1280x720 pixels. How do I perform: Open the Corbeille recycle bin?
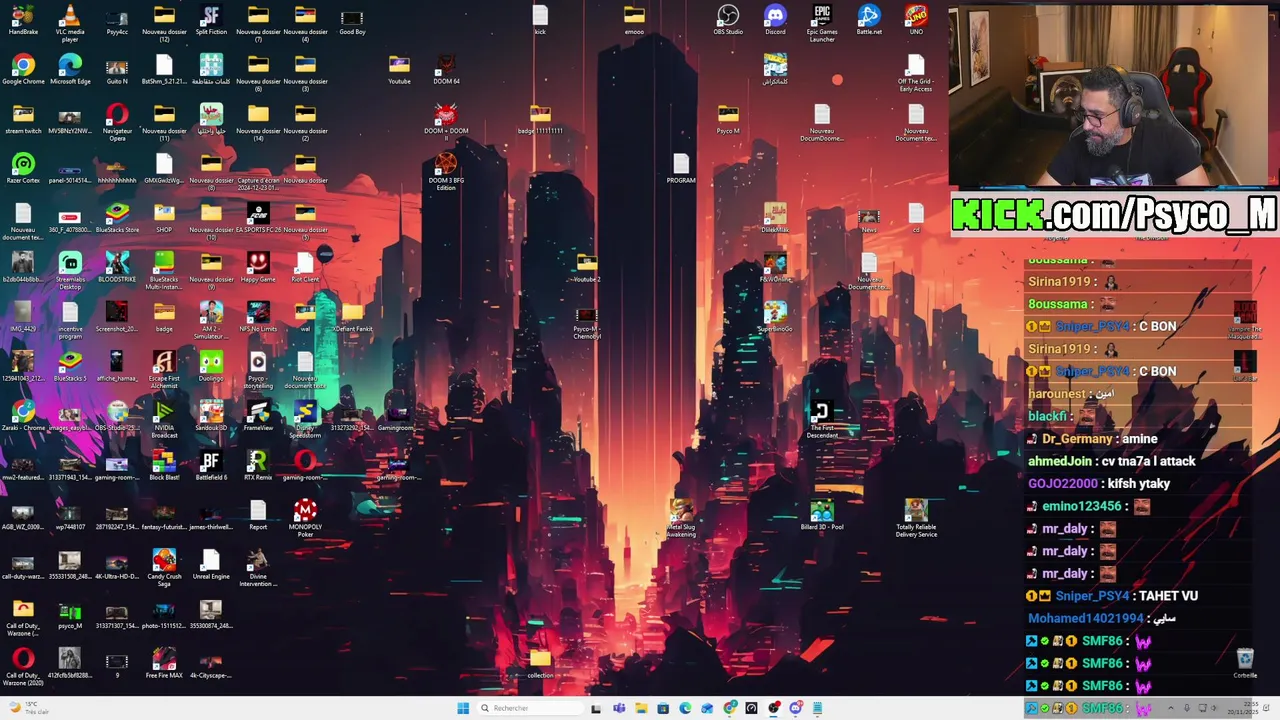pos(1245,664)
